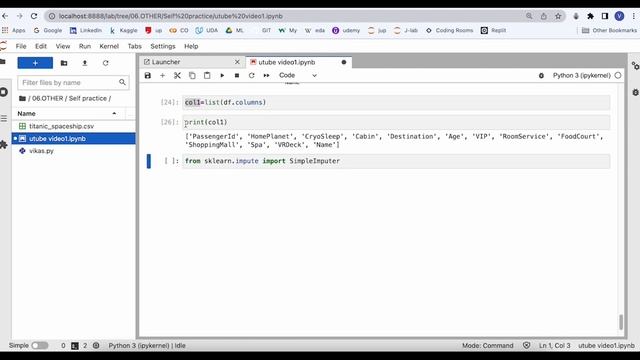Viewport: 640px width, 360px height.
Task: Go back in the browser
Action: tap(5, 16)
